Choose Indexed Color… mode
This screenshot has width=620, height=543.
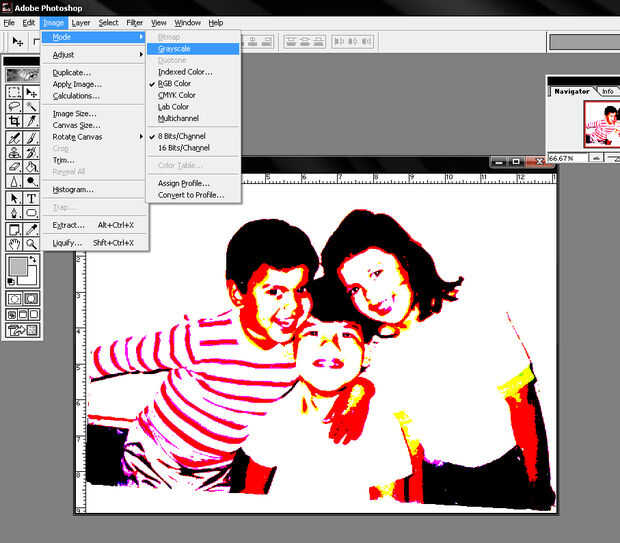tap(193, 72)
